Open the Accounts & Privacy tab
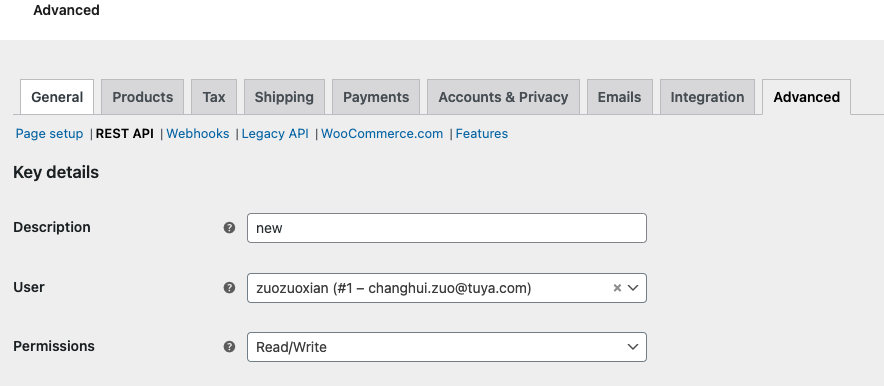The width and height of the screenshot is (884, 386). click(503, 97)
